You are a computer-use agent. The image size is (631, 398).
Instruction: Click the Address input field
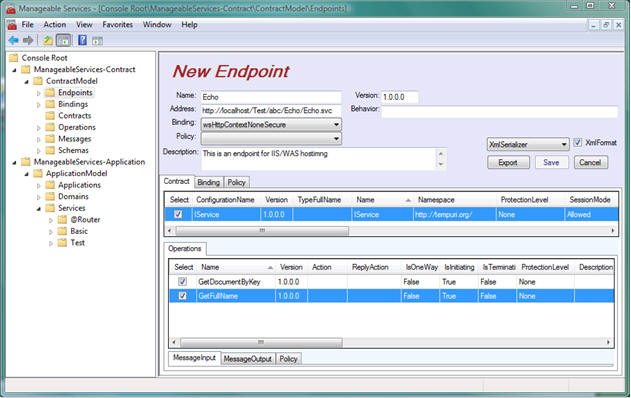[271, 110]
